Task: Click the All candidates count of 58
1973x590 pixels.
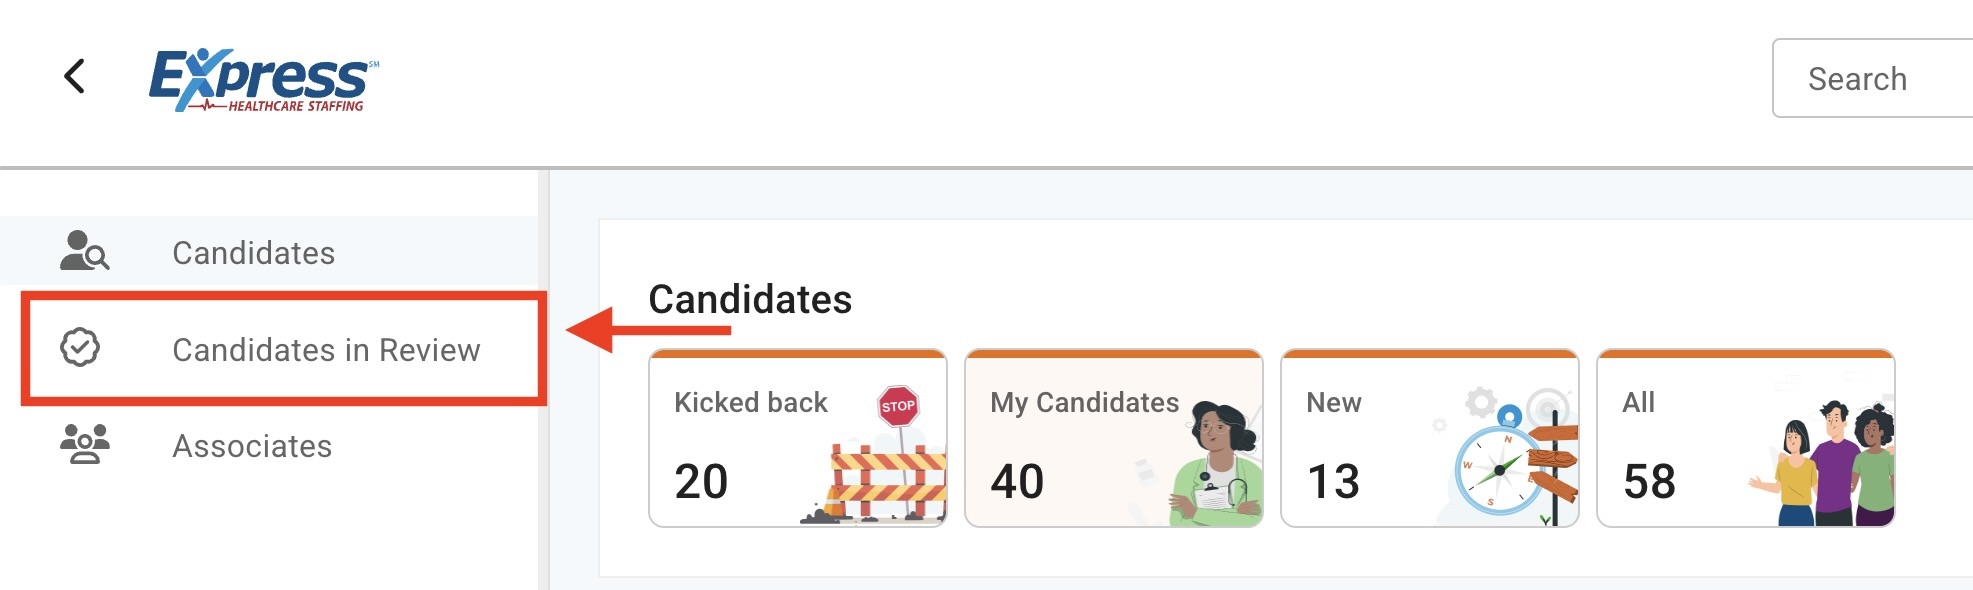Action: (x=1649, y=482)
